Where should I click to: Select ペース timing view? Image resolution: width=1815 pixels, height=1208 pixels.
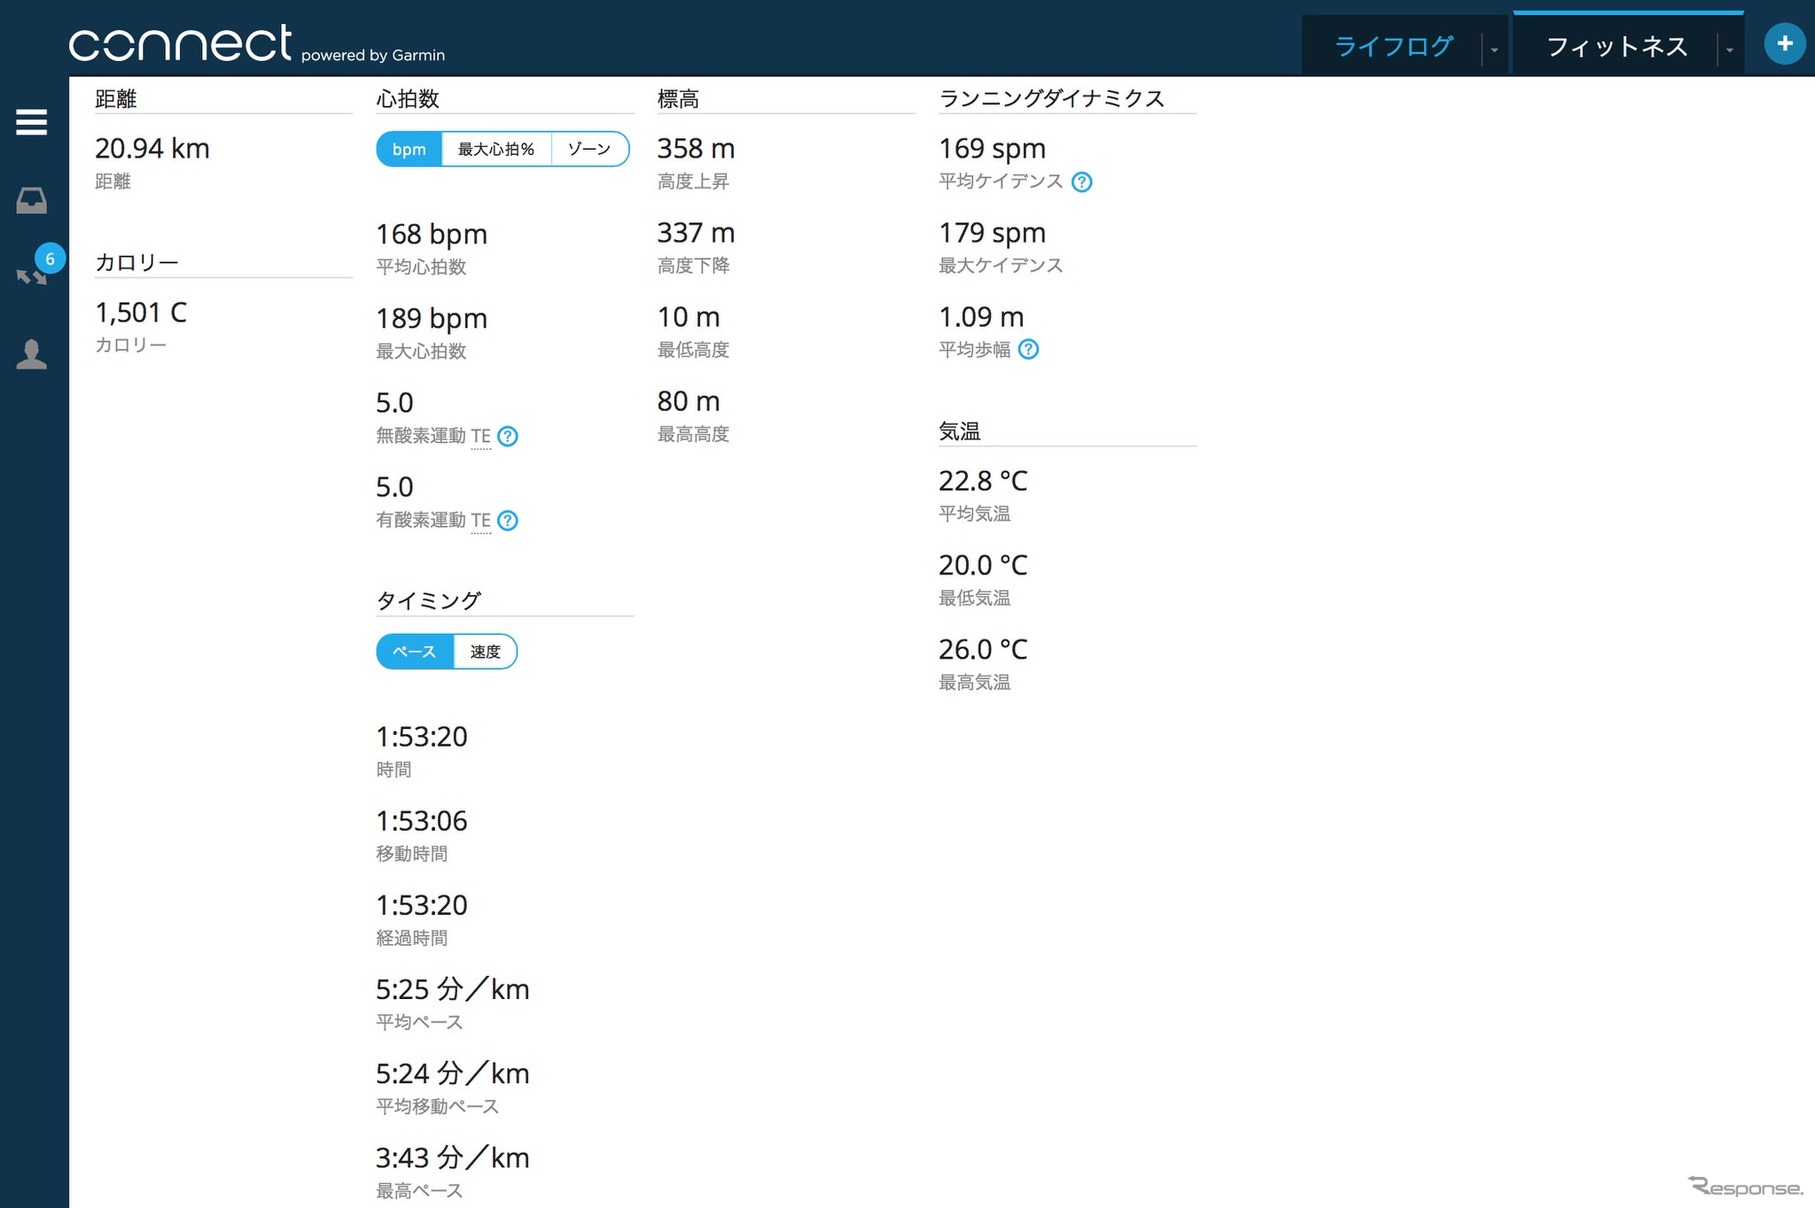[x=415, y=652]
